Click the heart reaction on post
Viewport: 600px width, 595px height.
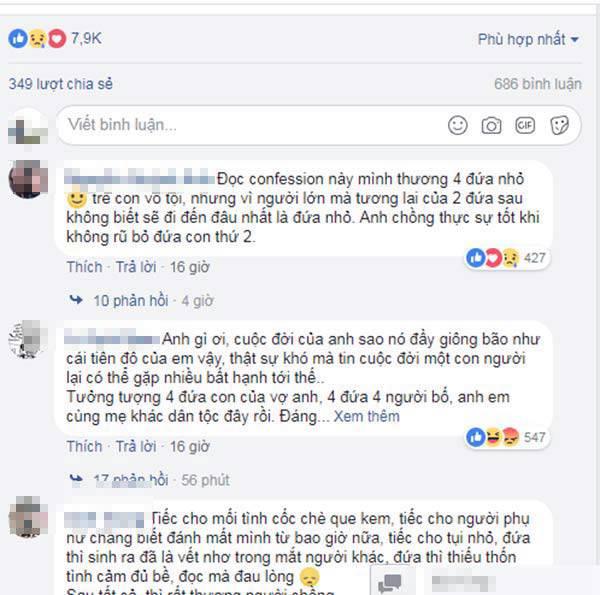(x=57, y=39)
